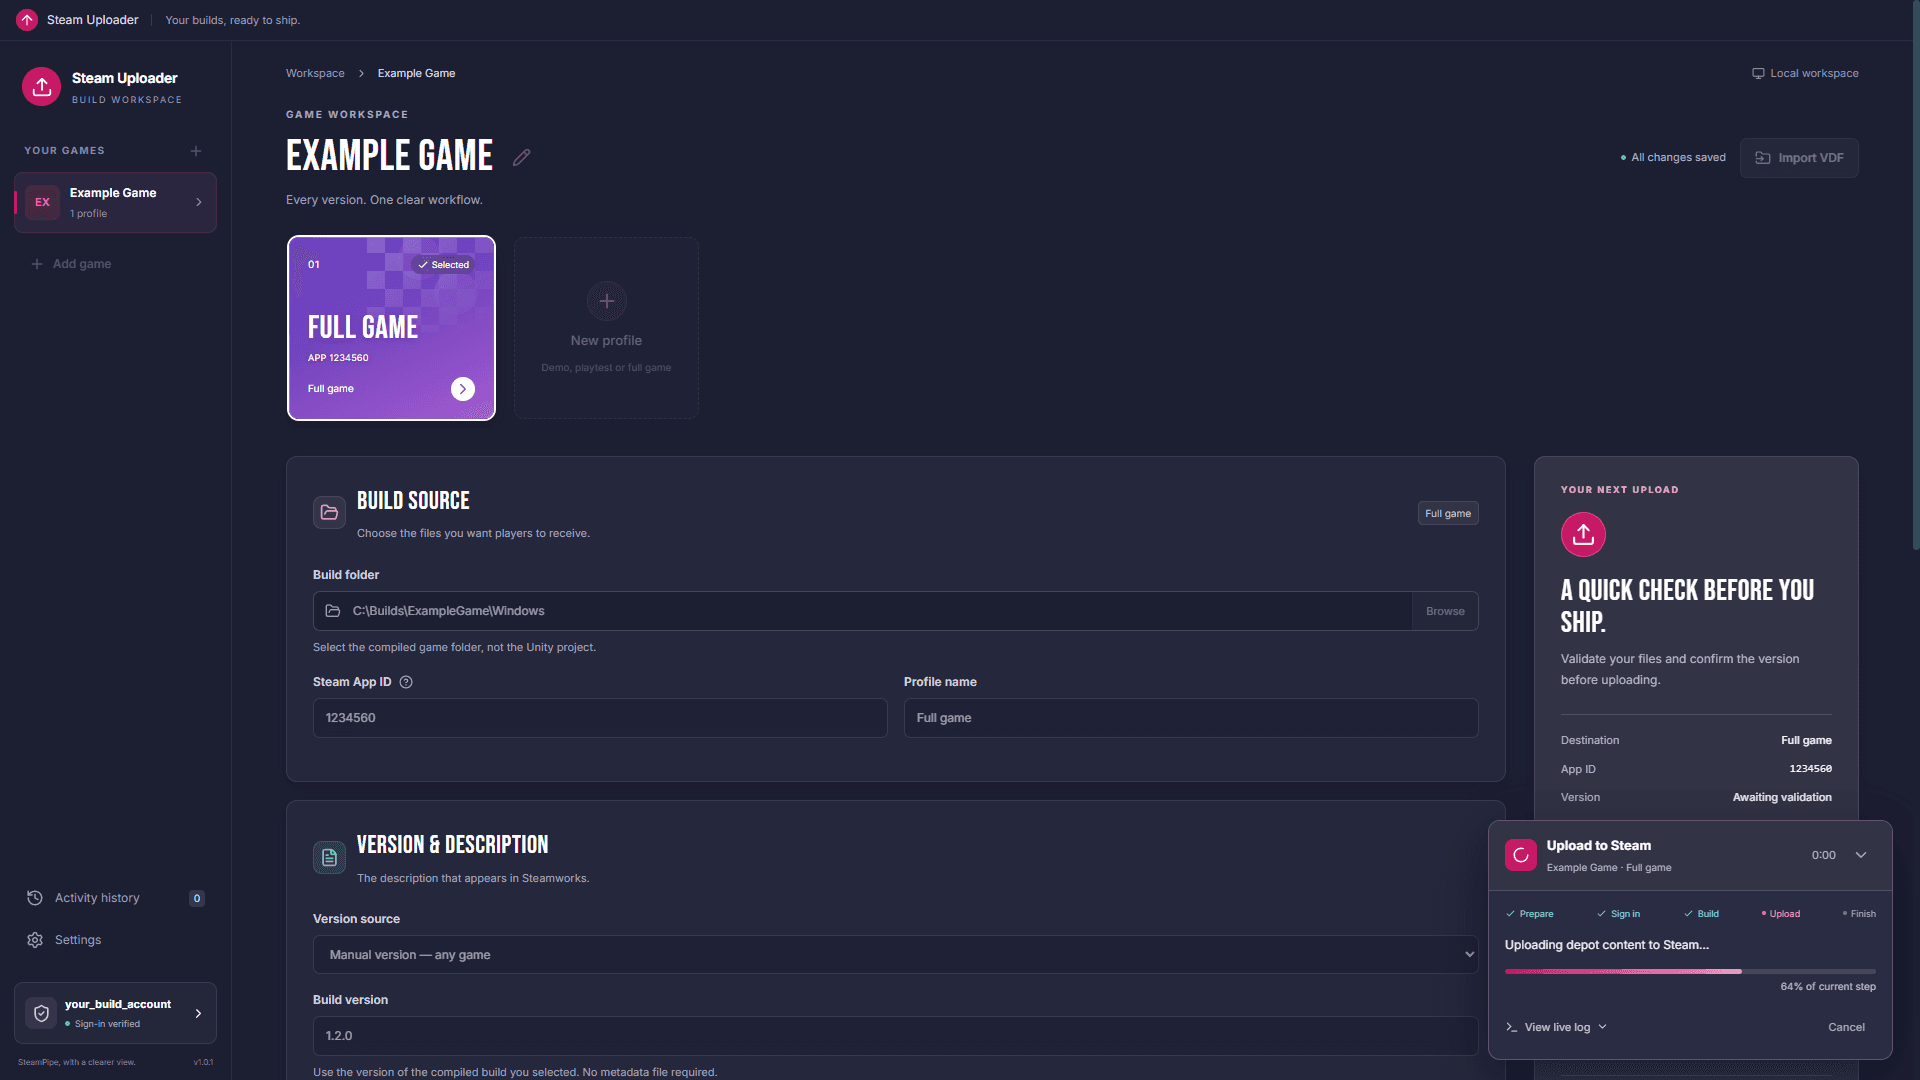1920x1080 pixels.
Task: Click Add game in sidebar
Action: (x=71, y=264)
